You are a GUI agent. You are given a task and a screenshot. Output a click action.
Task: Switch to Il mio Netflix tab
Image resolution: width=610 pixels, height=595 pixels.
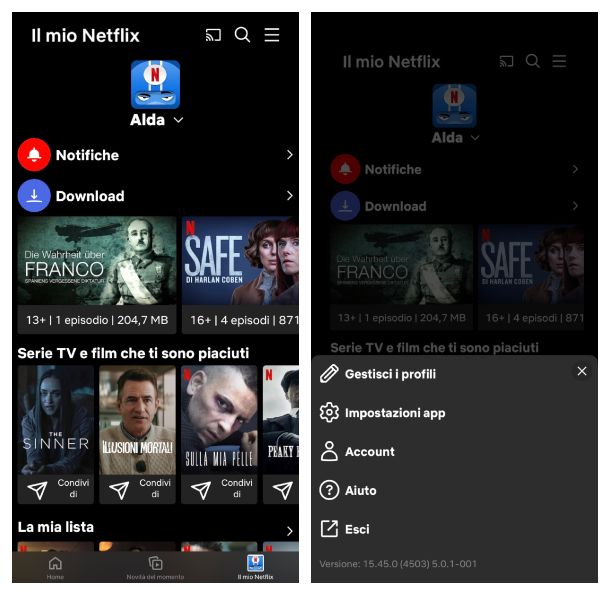pyautogui.click(x=255, y=567)
